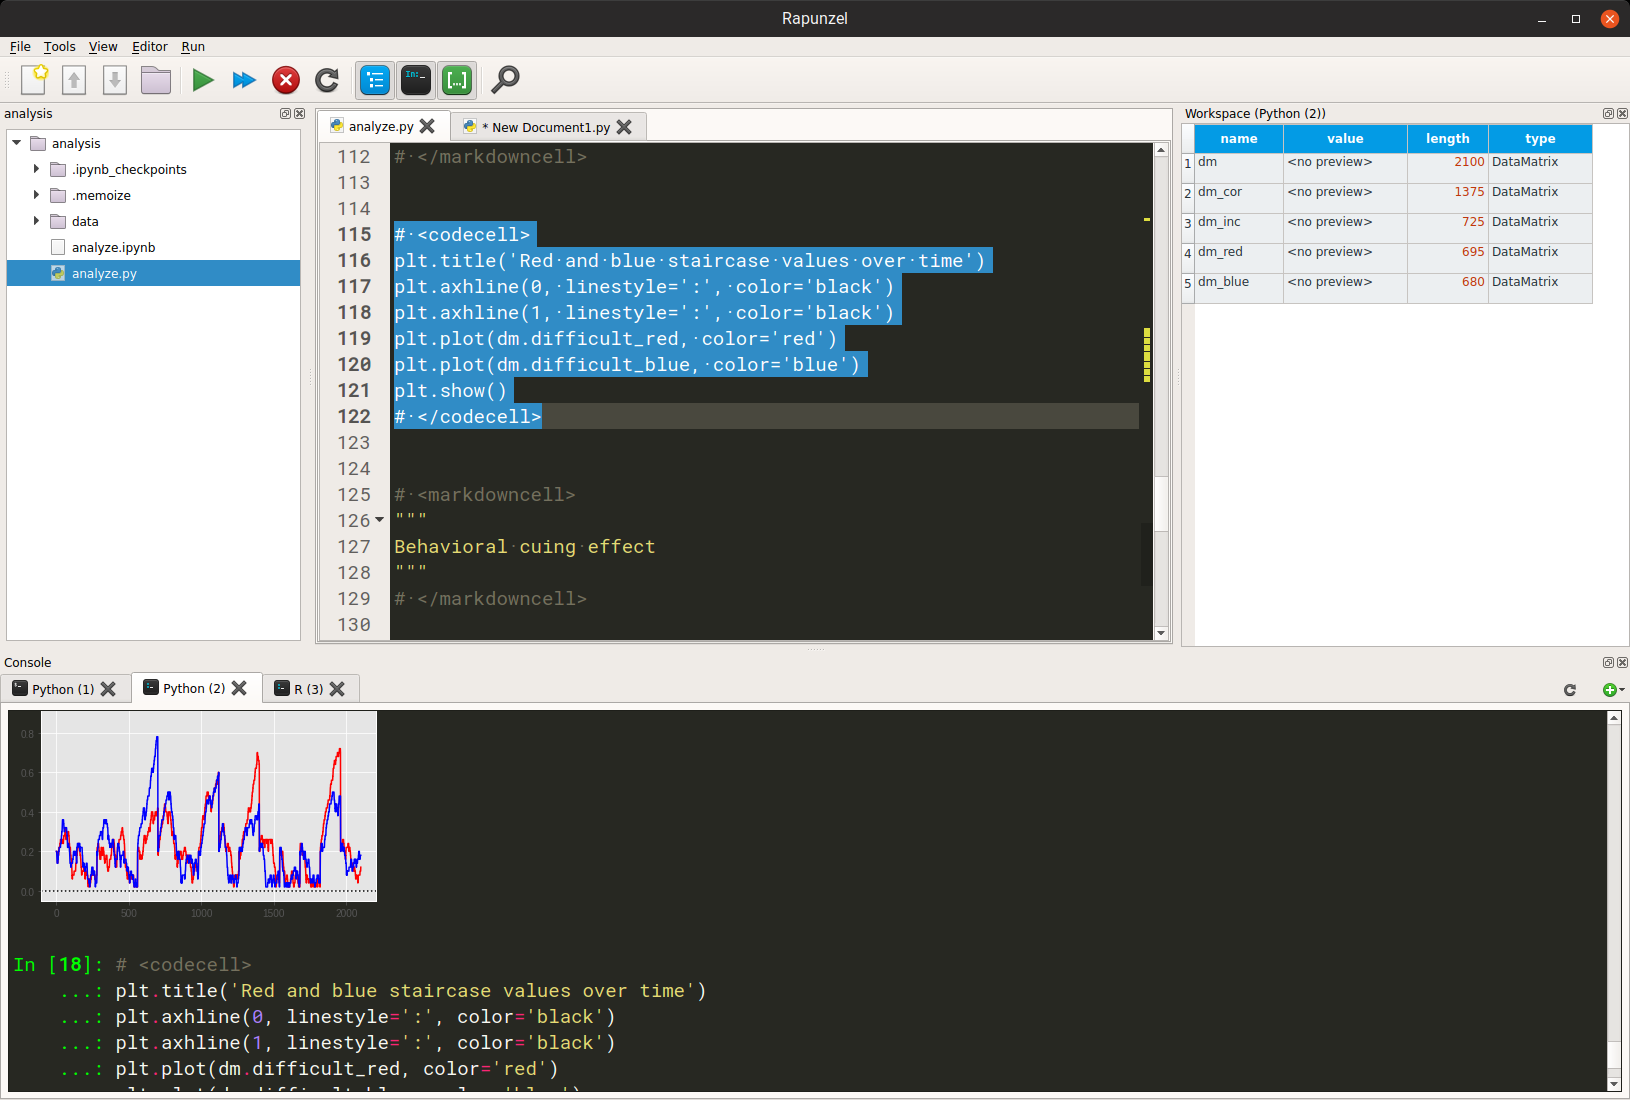Collapse the analysis root folder
1630x1100 pixels.
click(x=17, y=143)
